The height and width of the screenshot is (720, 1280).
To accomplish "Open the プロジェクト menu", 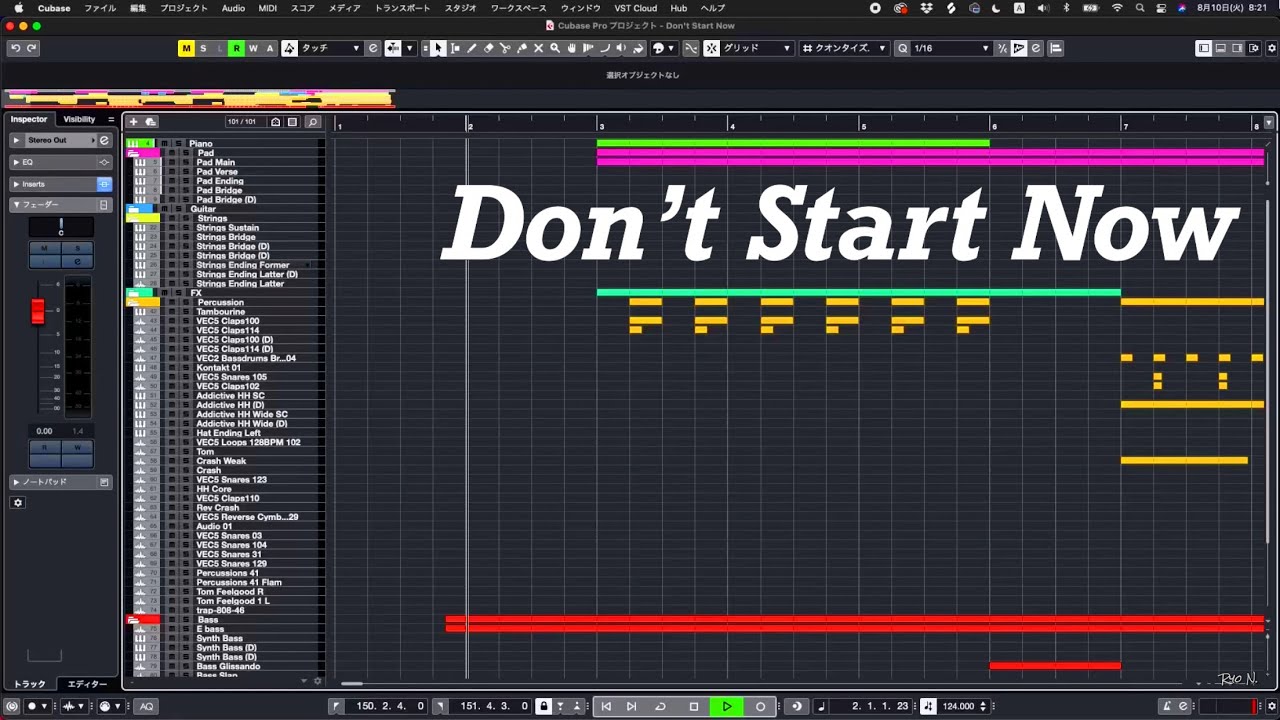I will (x=184, y=8).
